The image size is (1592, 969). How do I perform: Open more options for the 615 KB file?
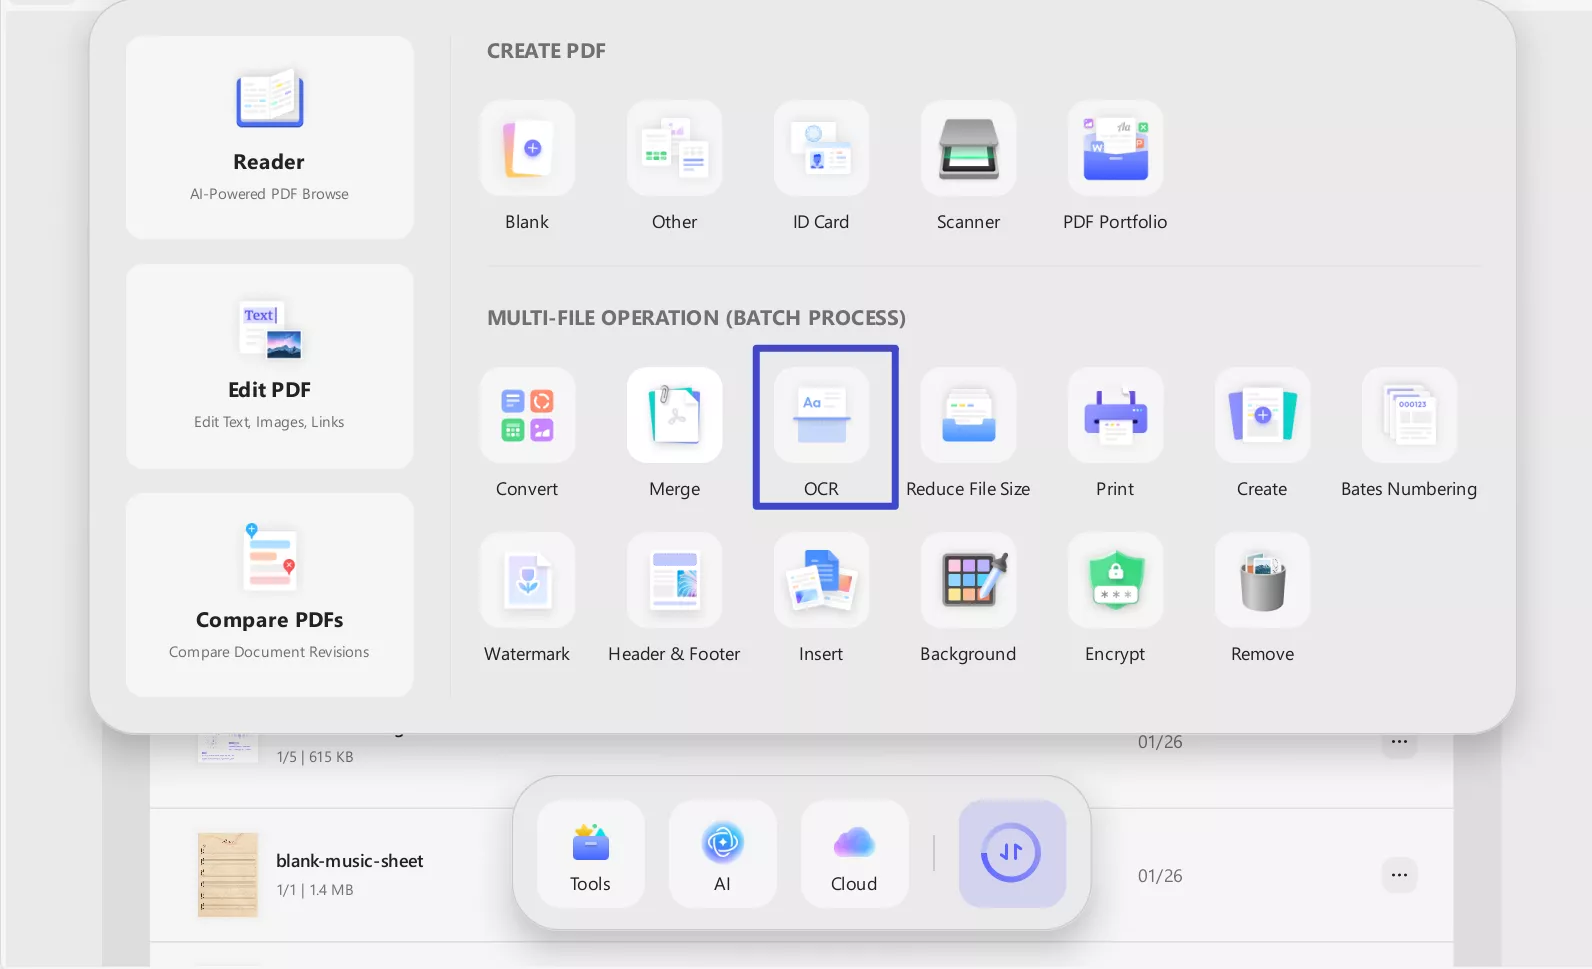1399,743
